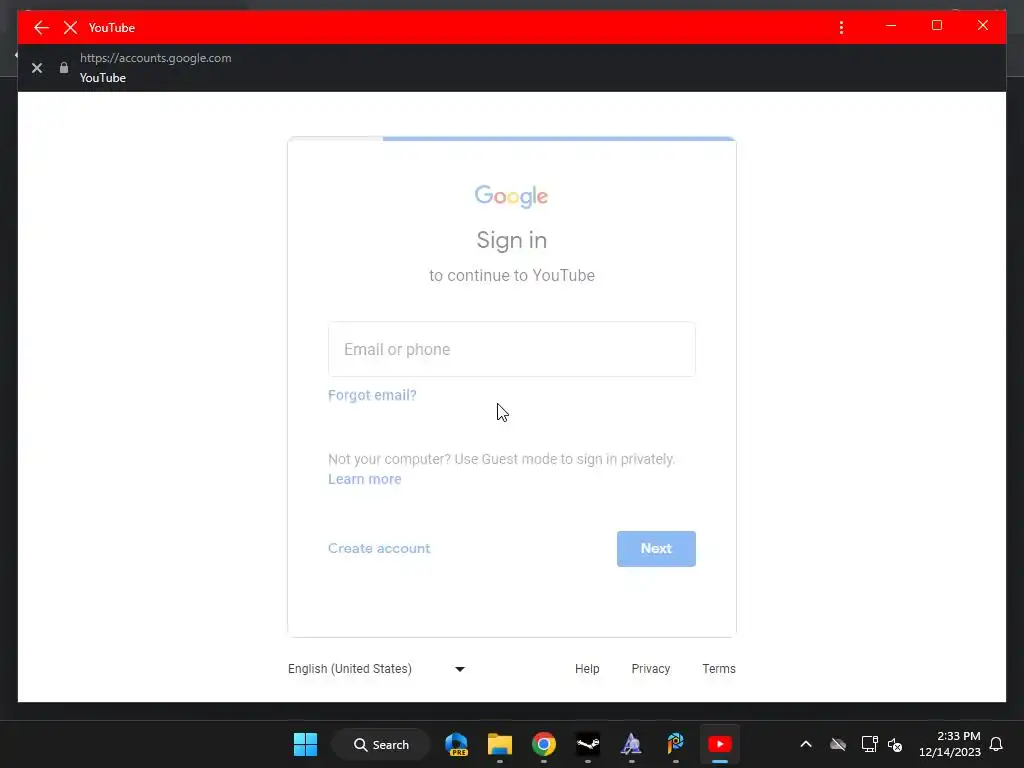
Task: Open the notifications bell icon
Action: tap(996, 744)
